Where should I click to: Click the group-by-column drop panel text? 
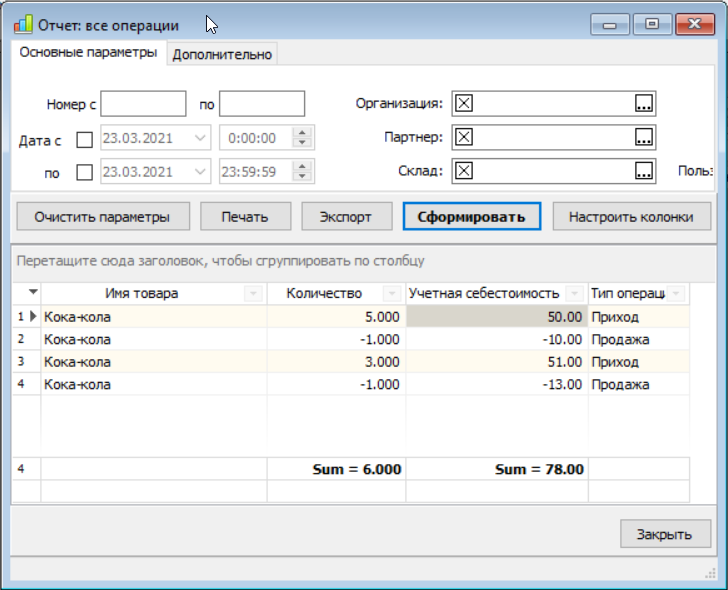click(x=221, y=261)
